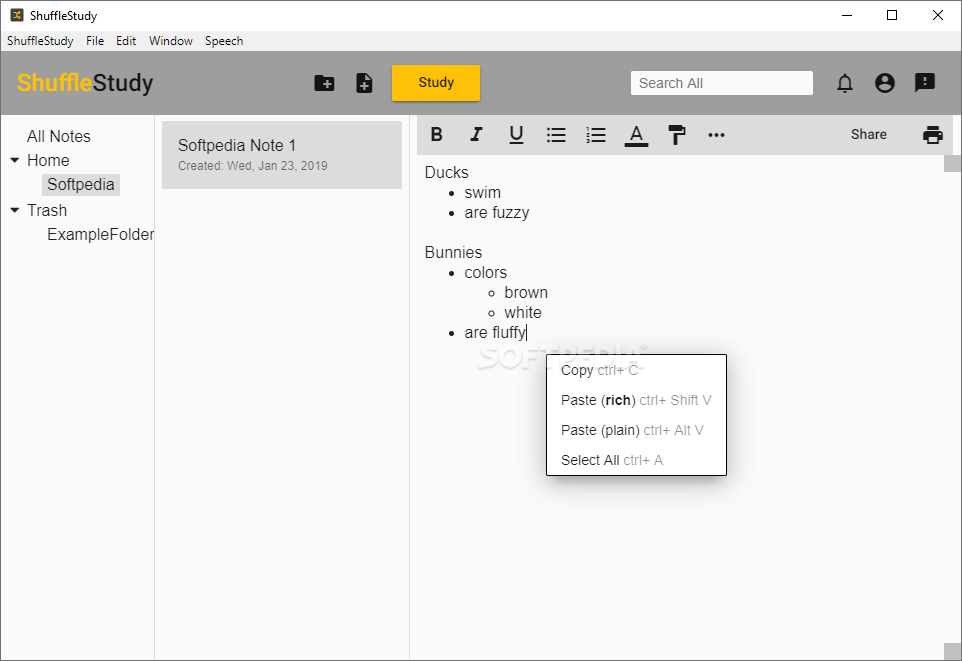Choose Copy from the context menu
This screenshot has height=661, width=962.
click(636, 370)
